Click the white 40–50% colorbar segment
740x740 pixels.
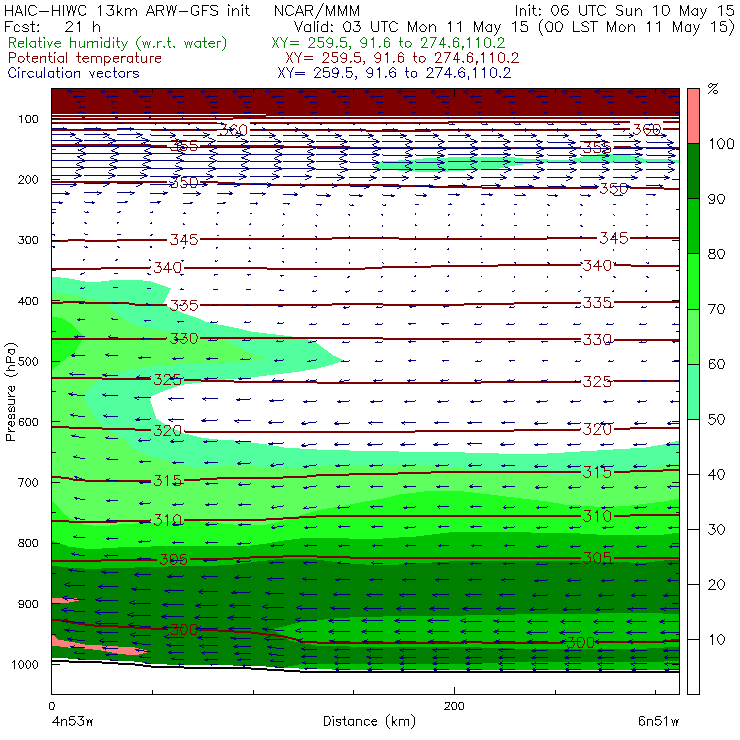coord(693,447)
